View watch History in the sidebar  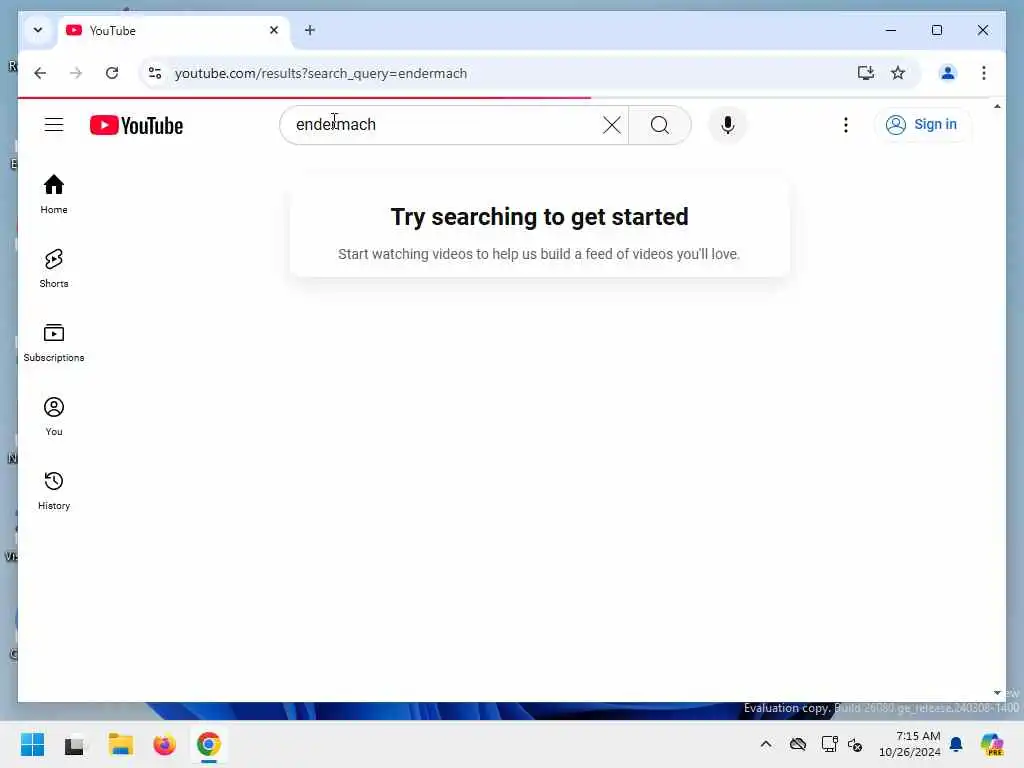coord(54,490)
